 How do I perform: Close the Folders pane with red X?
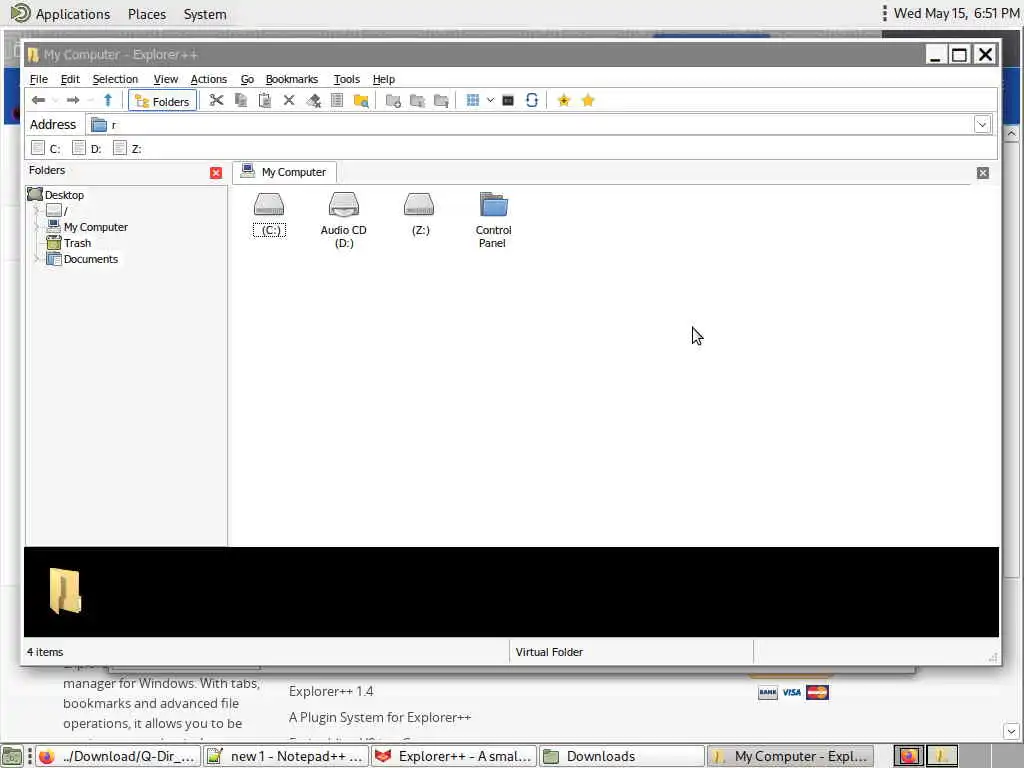216,172
